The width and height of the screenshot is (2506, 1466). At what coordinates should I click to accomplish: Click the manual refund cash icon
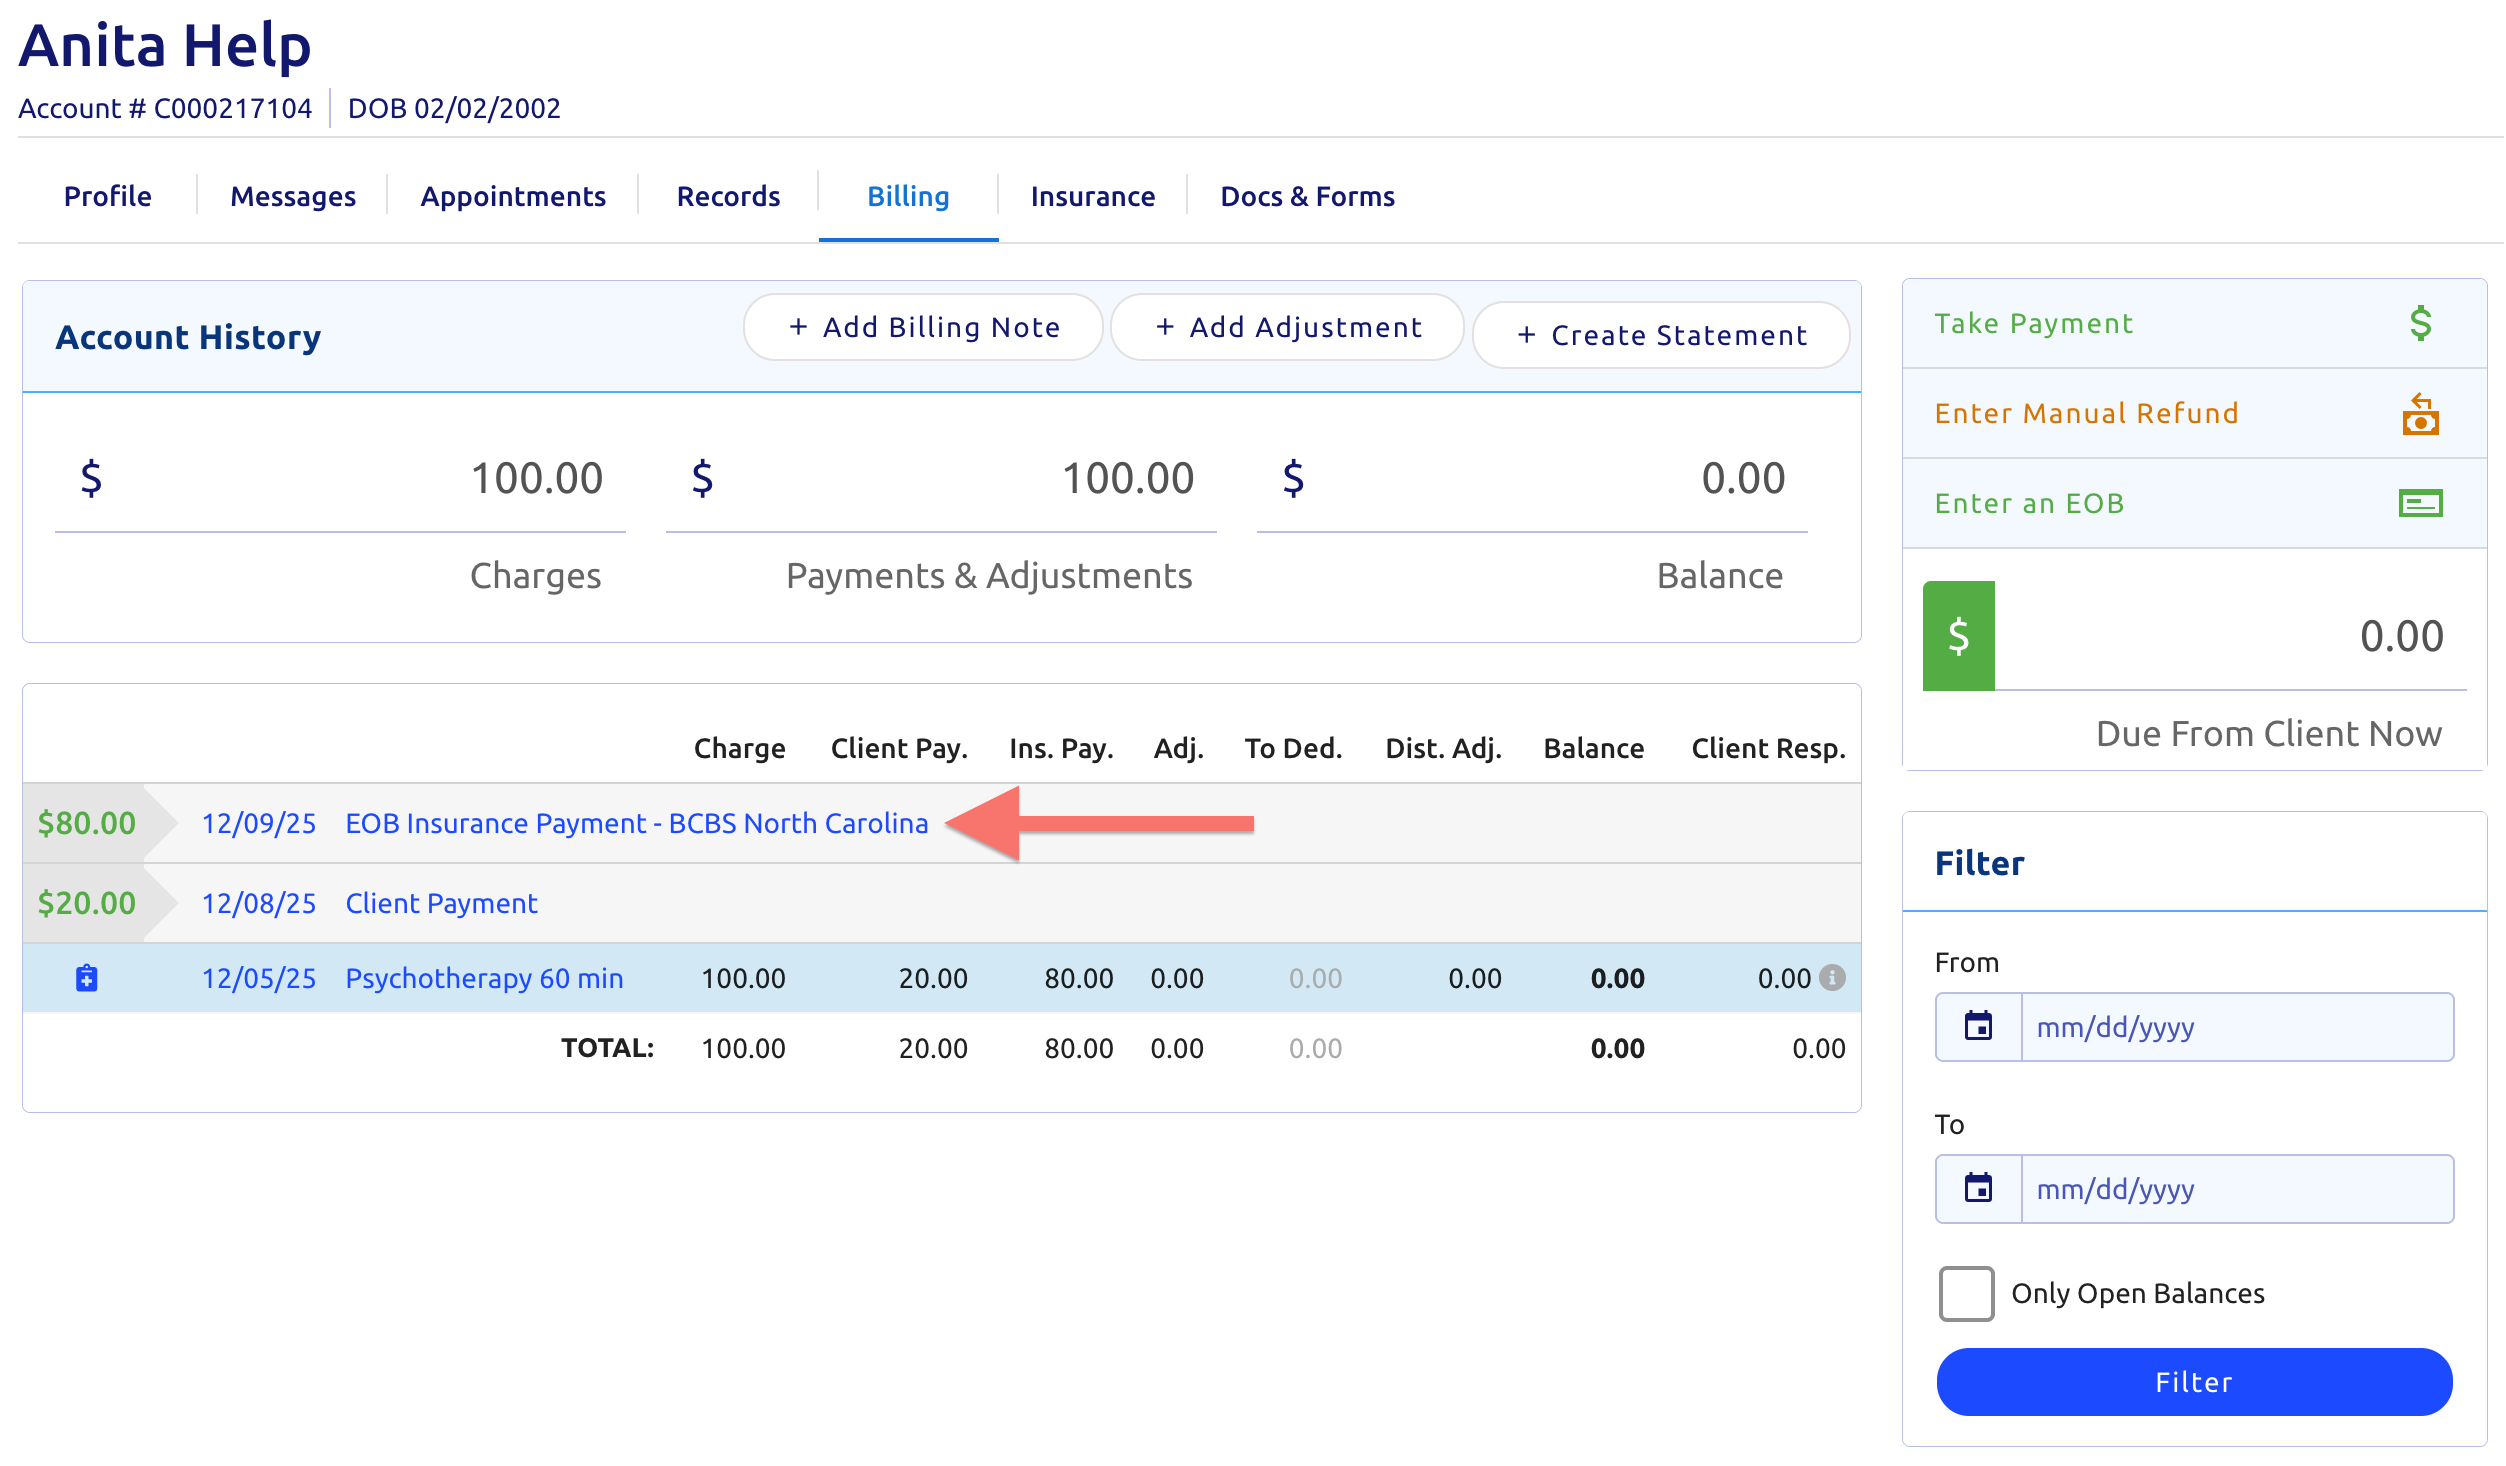point(2420,414)
